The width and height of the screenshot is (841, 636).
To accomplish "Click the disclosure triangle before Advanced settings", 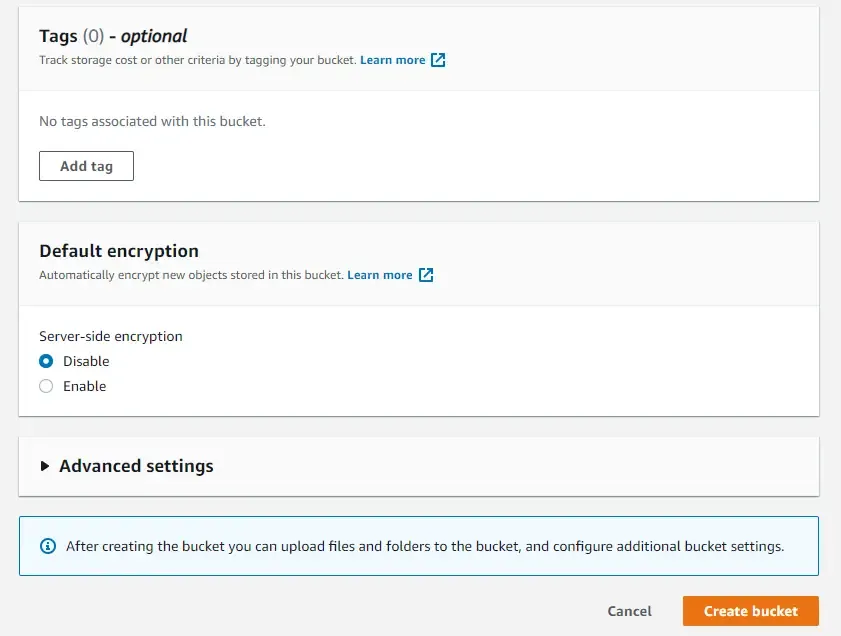I will click(44, 466).
